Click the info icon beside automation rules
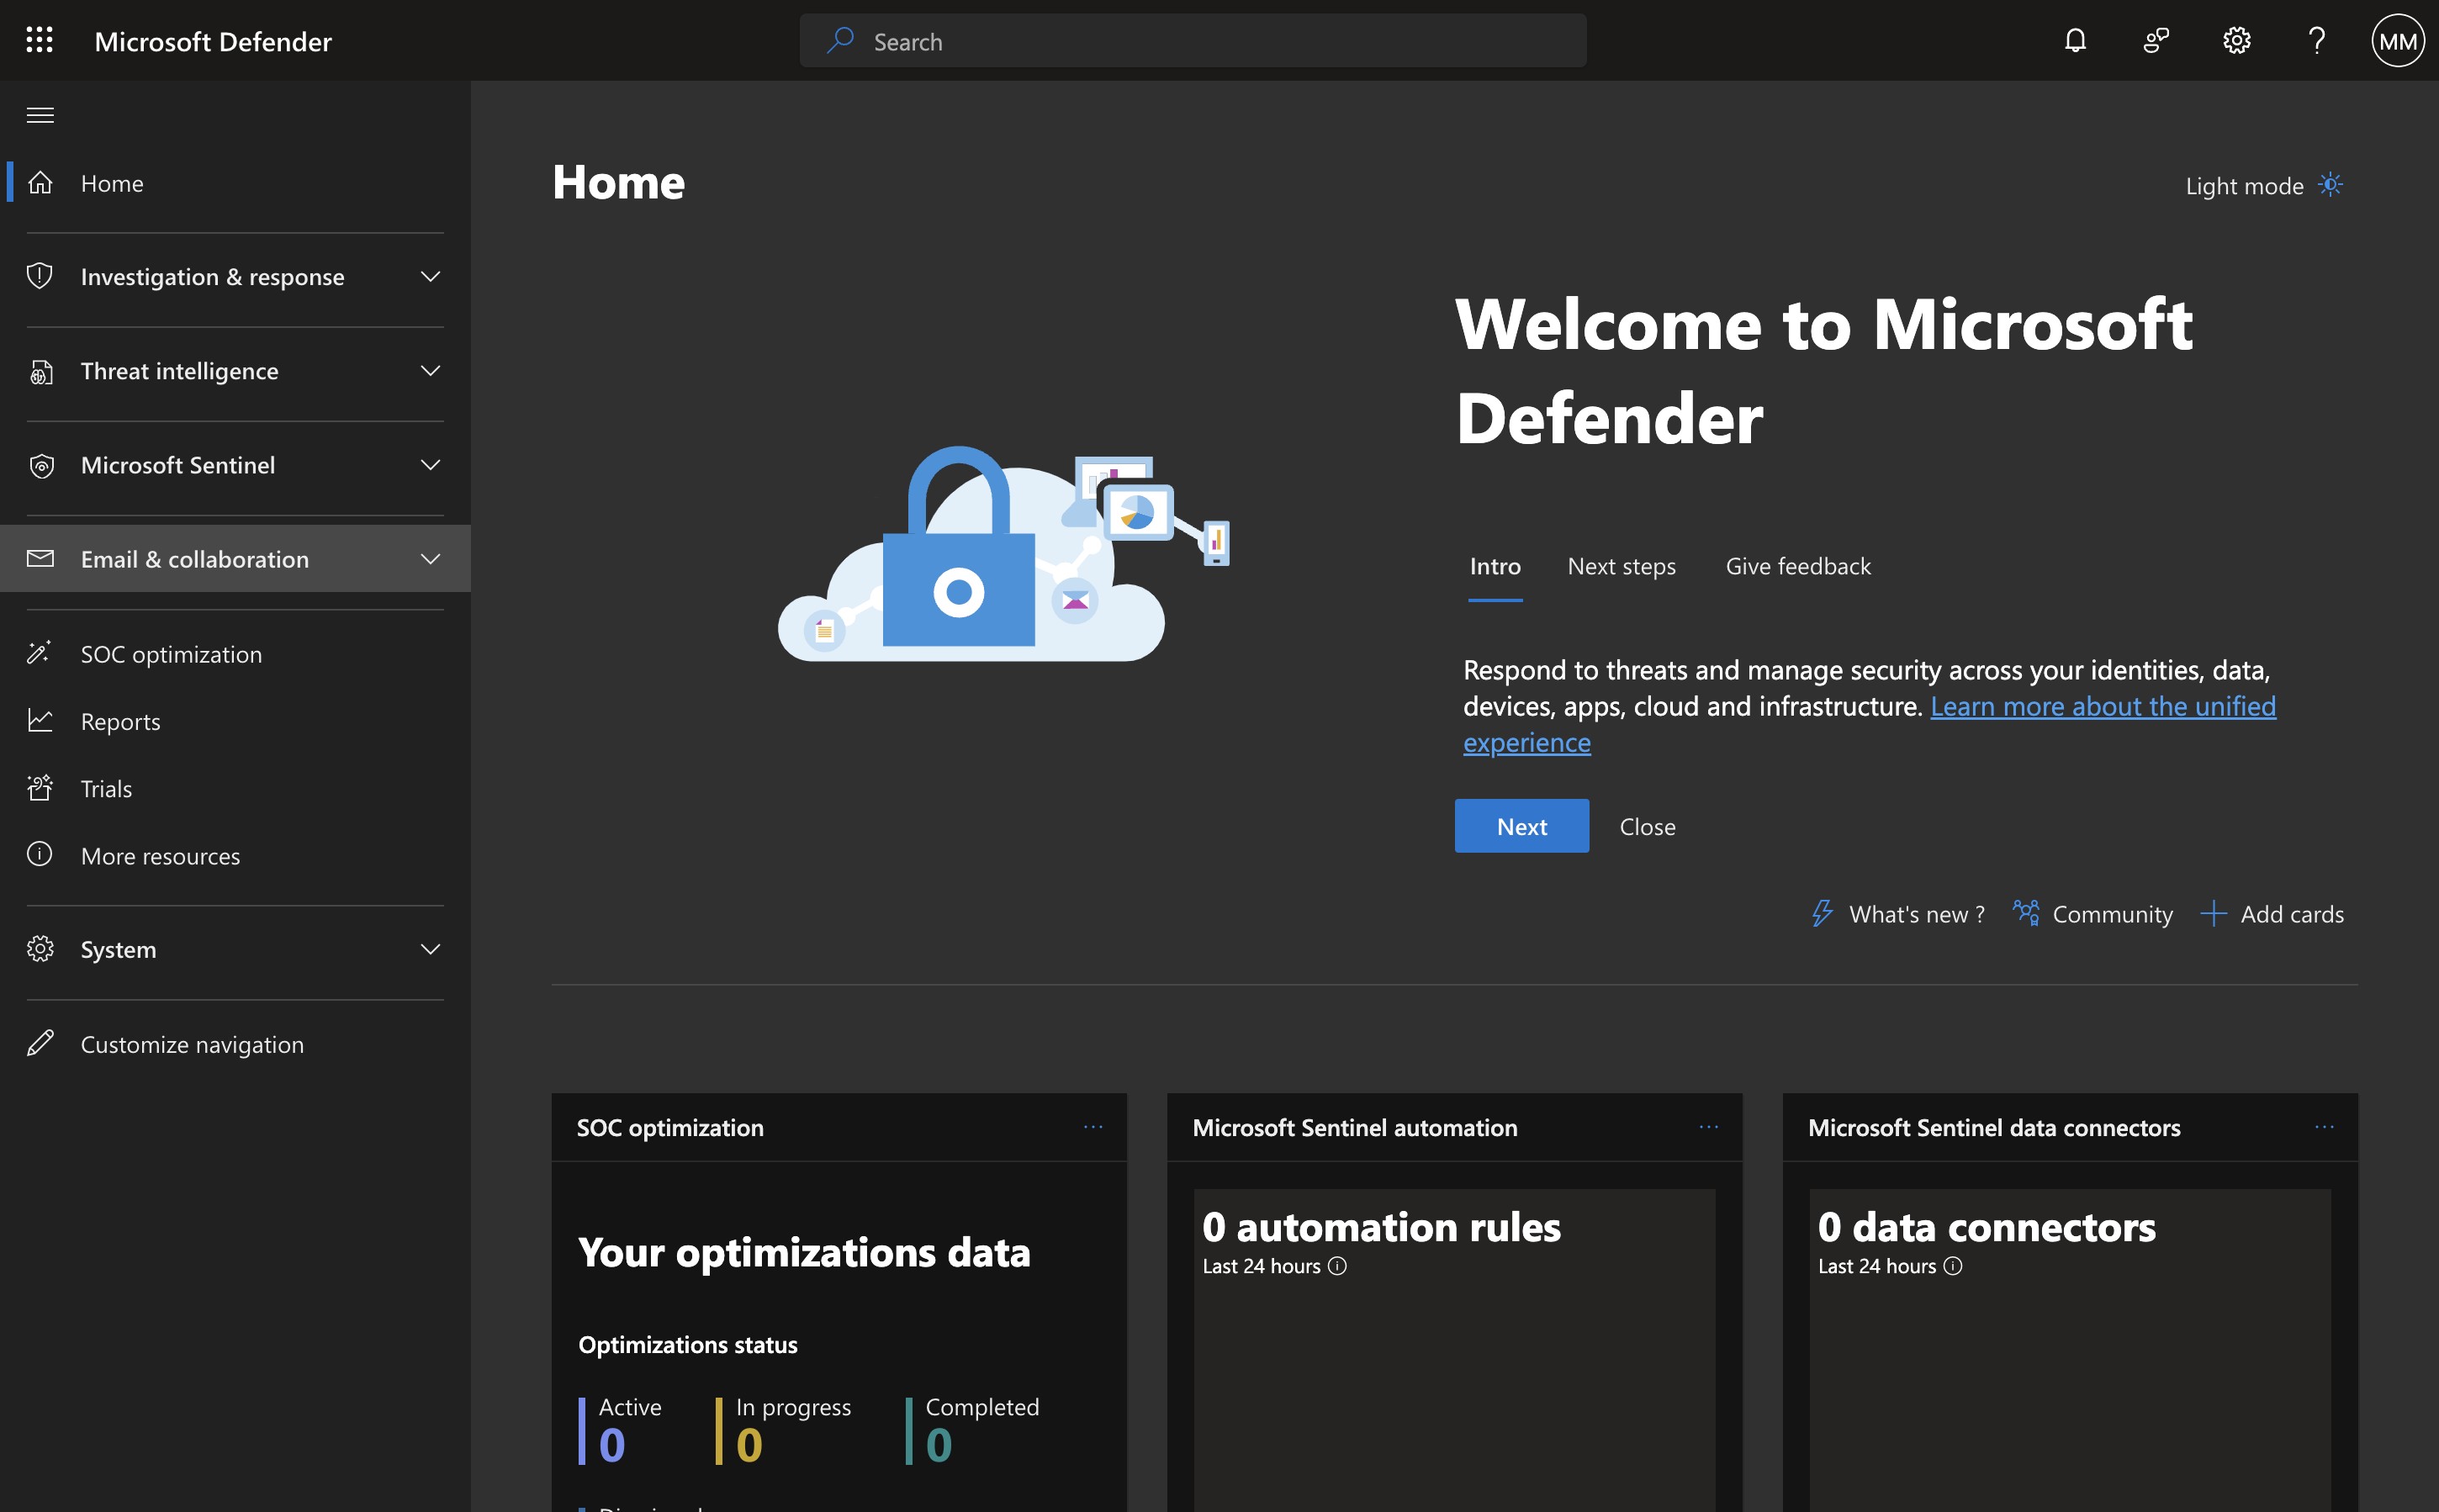The width and height of the screenshot is (2439, 1512). pyautogui.click(x=1337, y=1266)
